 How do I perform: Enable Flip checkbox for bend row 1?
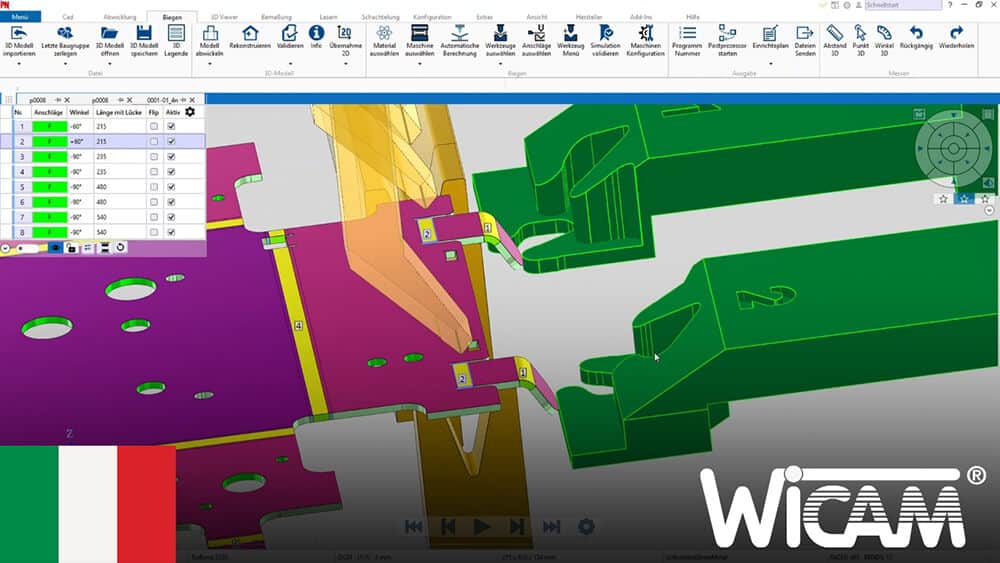[153, 127]
